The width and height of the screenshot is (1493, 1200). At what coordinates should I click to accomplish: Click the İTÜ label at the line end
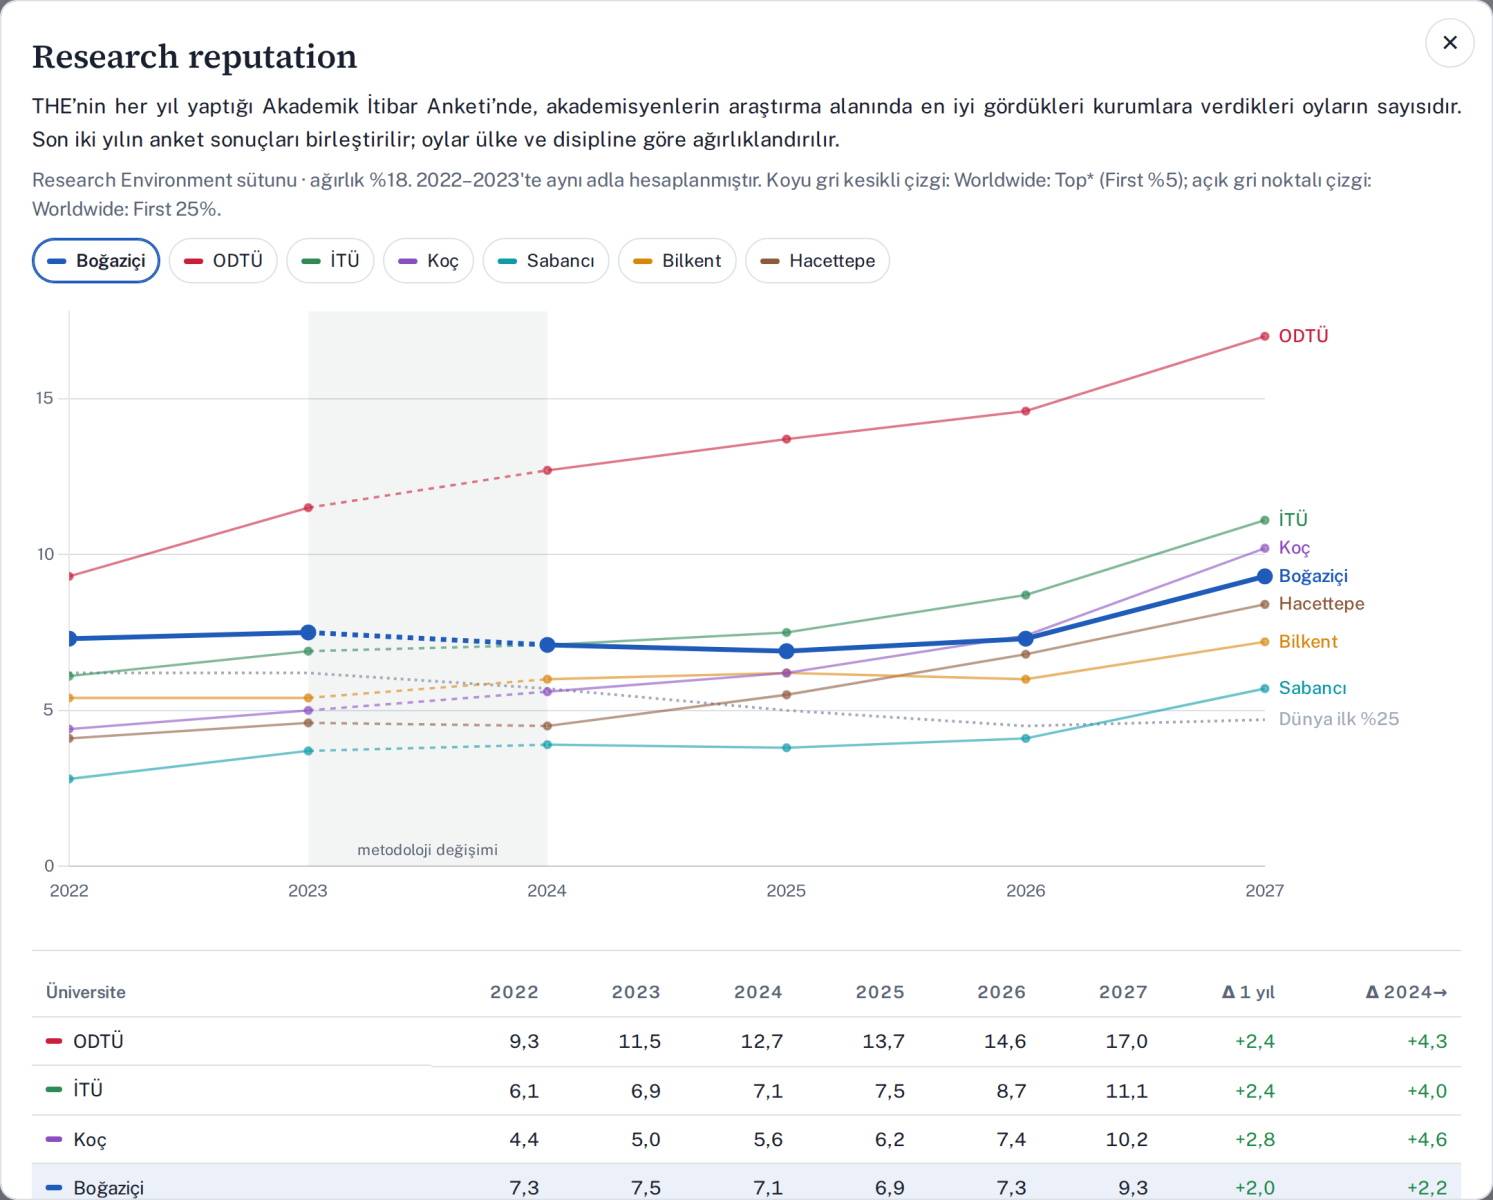pyautogui.click(x=1293, y=519)
